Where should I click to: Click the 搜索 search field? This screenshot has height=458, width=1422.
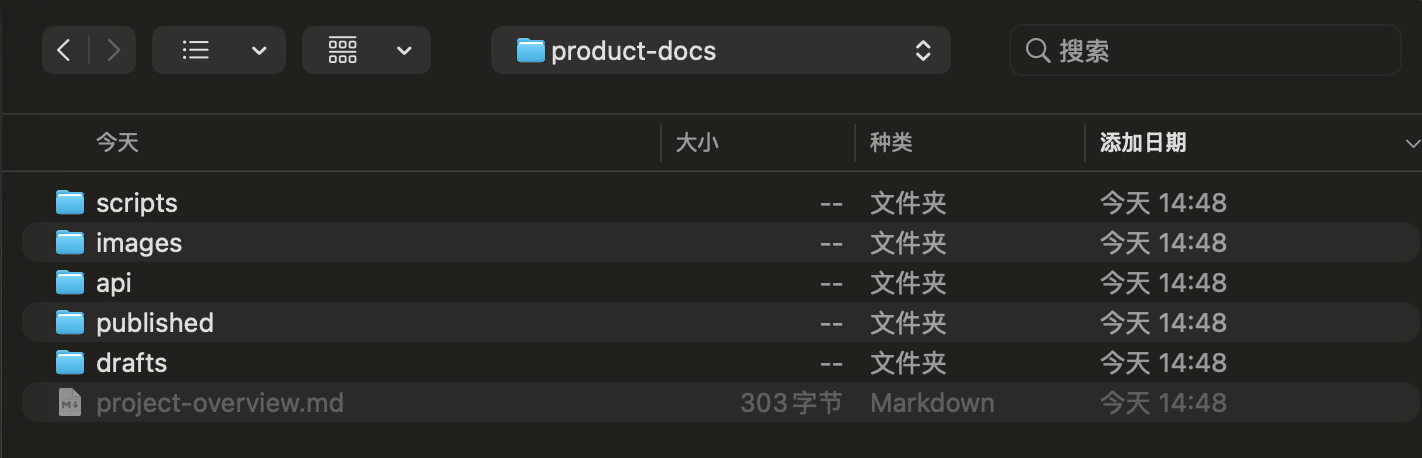point(1205,50)
